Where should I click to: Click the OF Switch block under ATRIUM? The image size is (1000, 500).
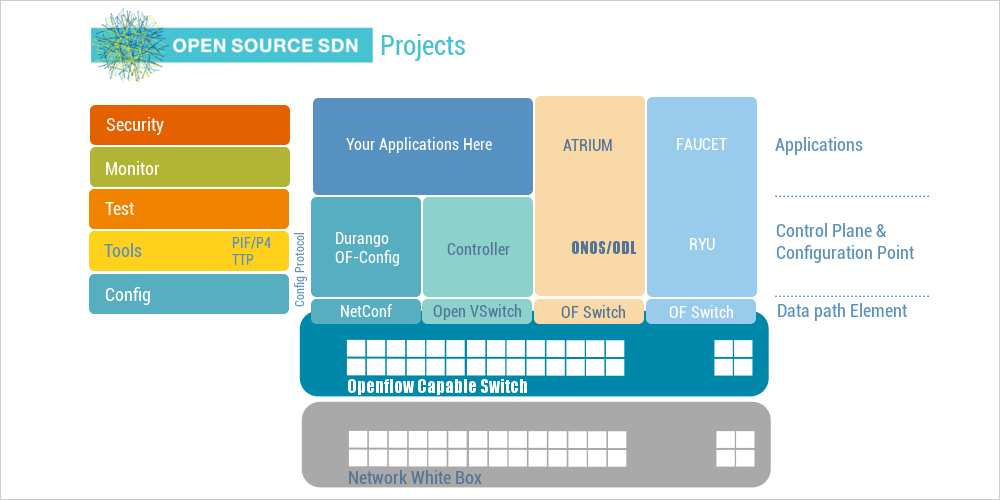coord(589,312)
